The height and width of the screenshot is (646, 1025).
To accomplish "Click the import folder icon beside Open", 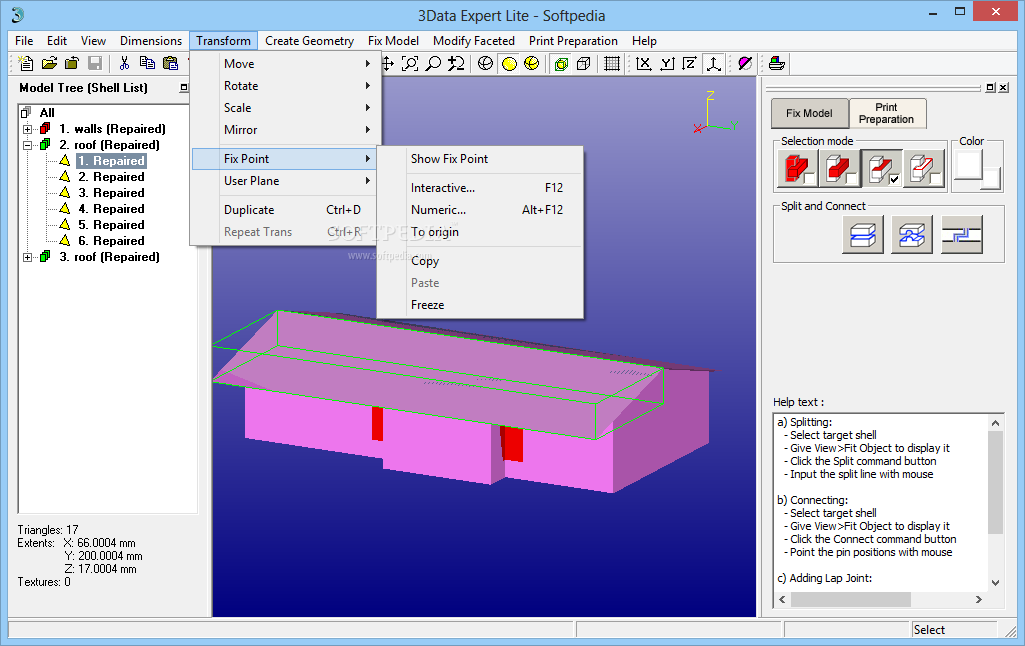I will tap(72, 63).
